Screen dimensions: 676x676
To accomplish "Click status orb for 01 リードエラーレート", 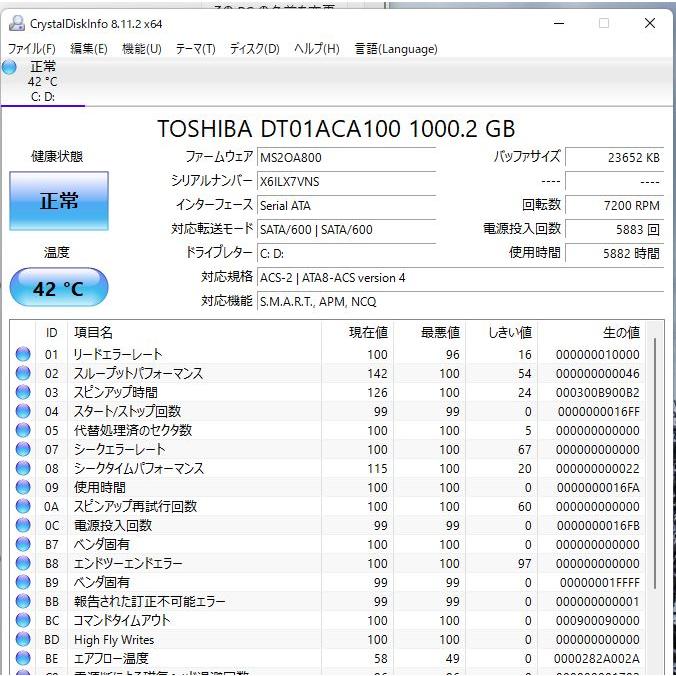I will 23,354.
